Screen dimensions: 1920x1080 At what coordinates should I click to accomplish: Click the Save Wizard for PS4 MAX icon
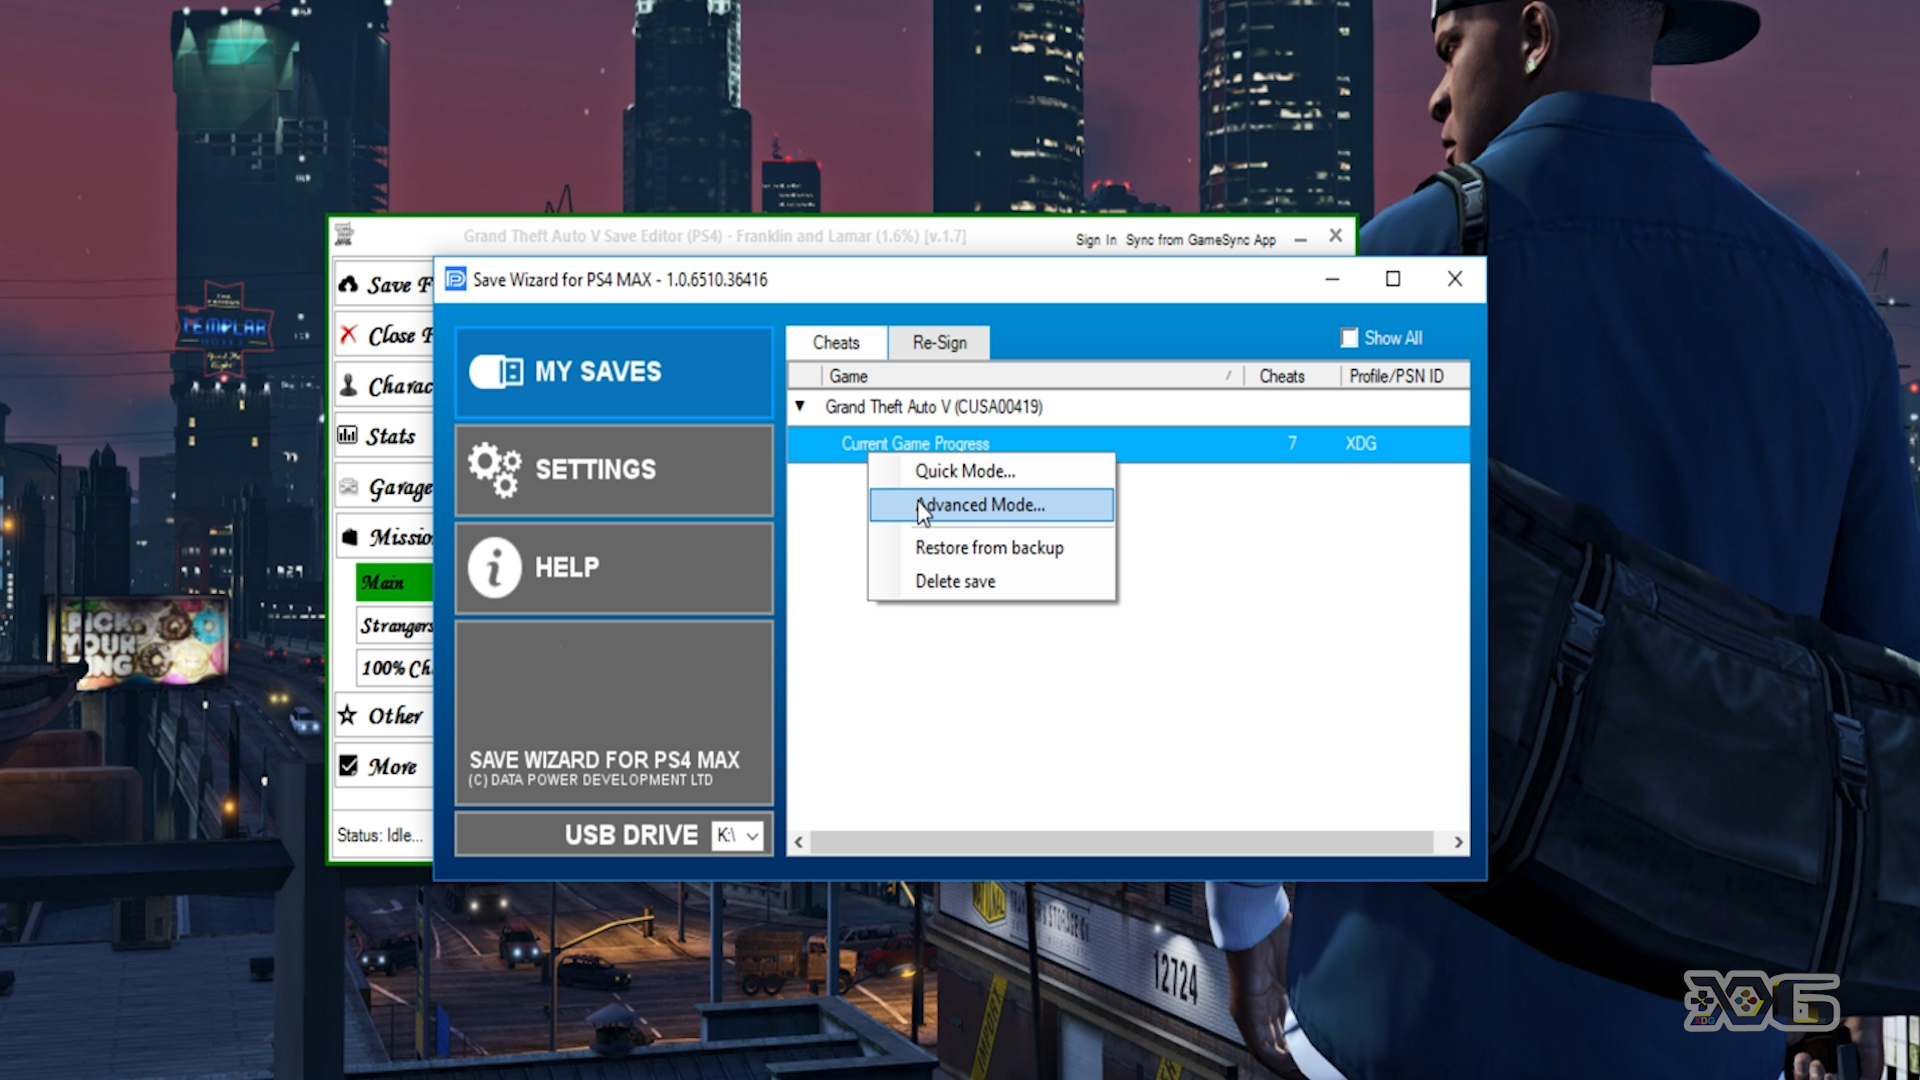456,278
